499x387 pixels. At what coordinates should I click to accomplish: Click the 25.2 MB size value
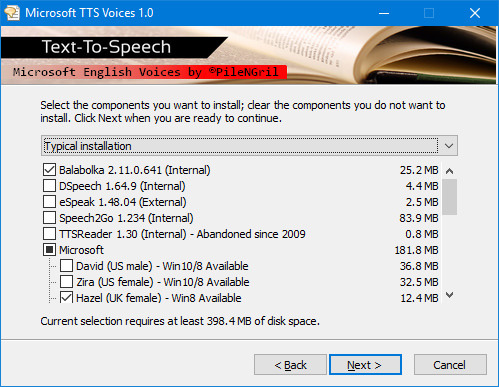(419, 170)
